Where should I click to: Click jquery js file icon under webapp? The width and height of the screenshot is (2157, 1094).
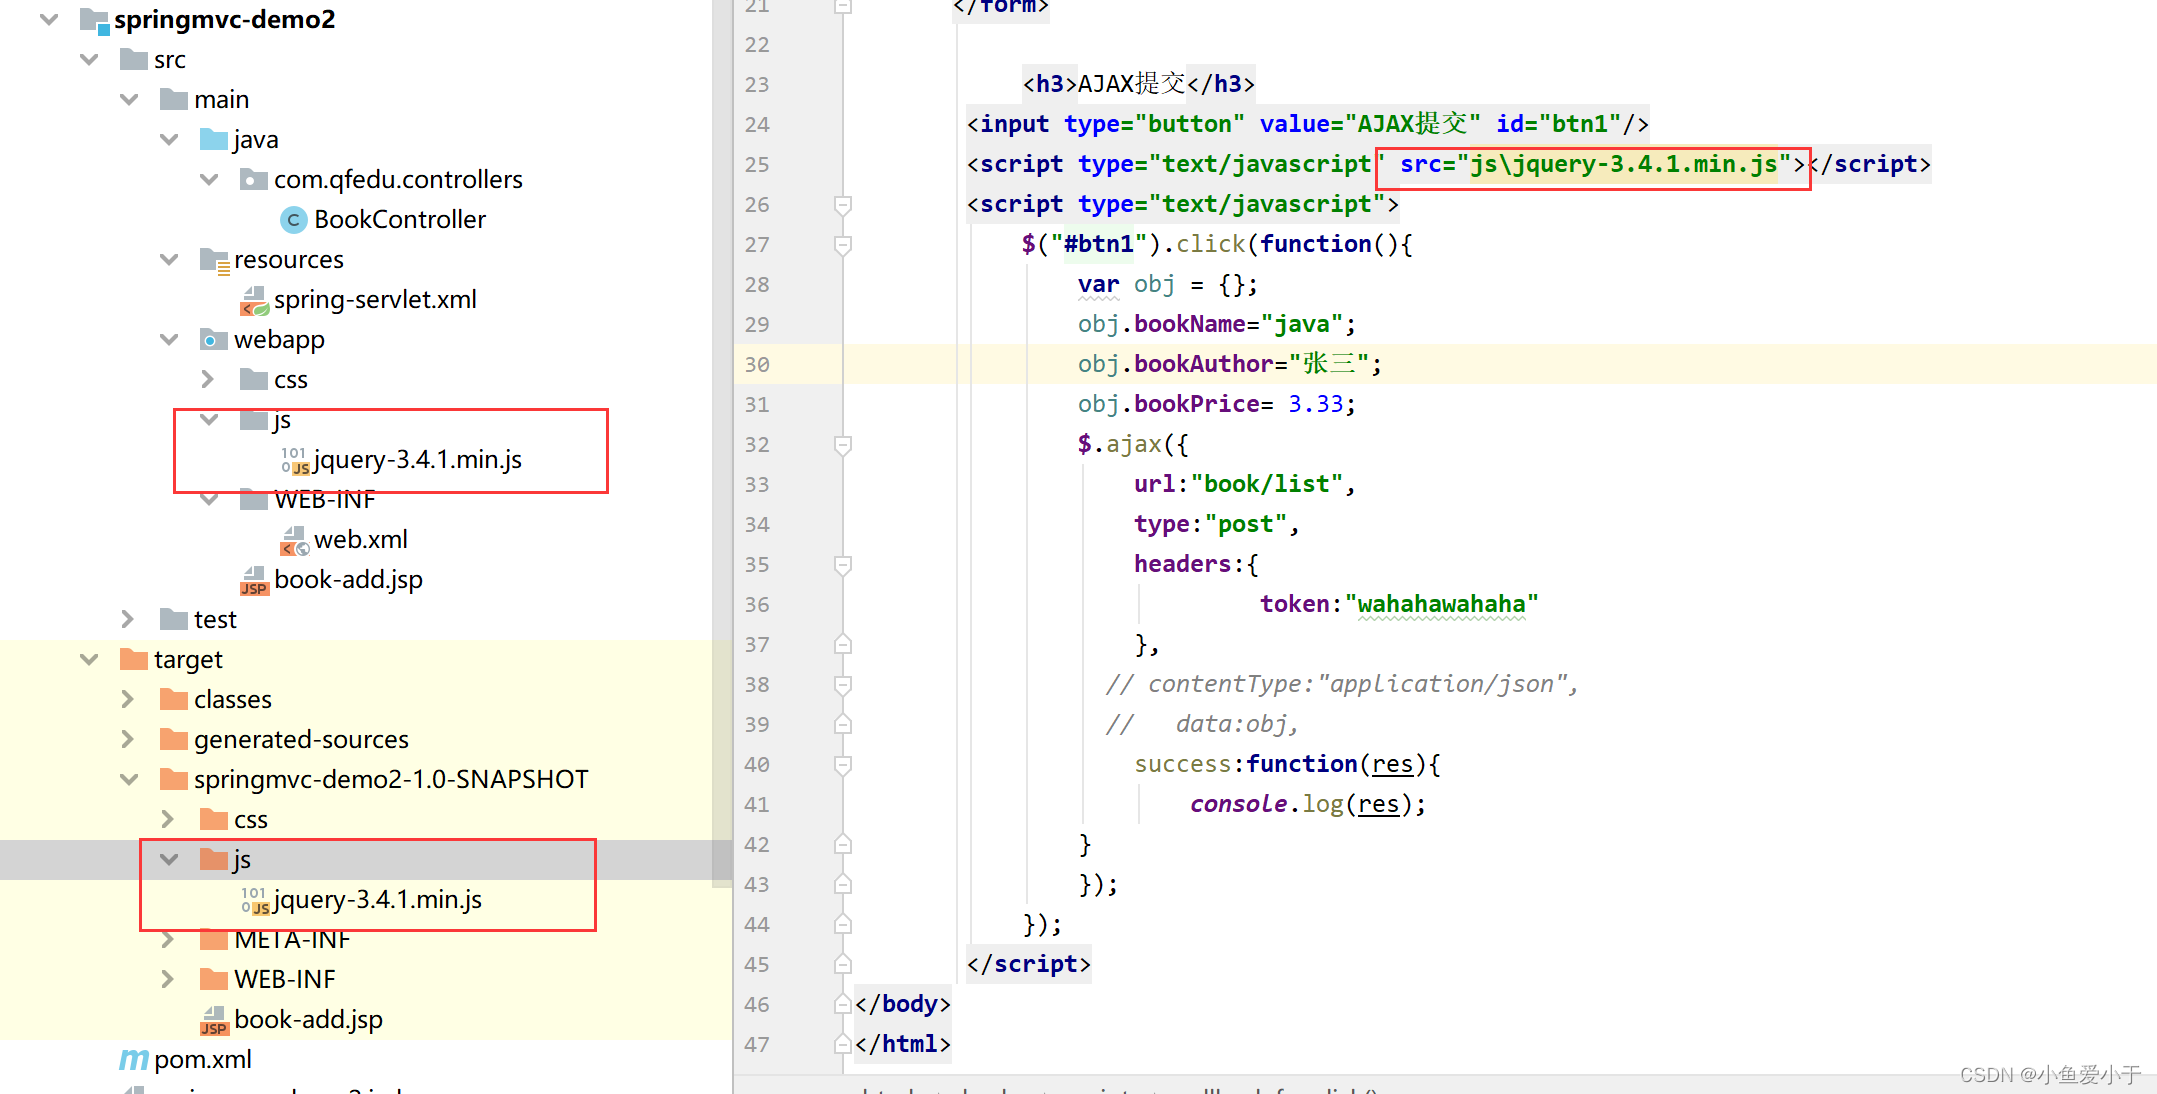pyautogui.click(x=294, y=460)
